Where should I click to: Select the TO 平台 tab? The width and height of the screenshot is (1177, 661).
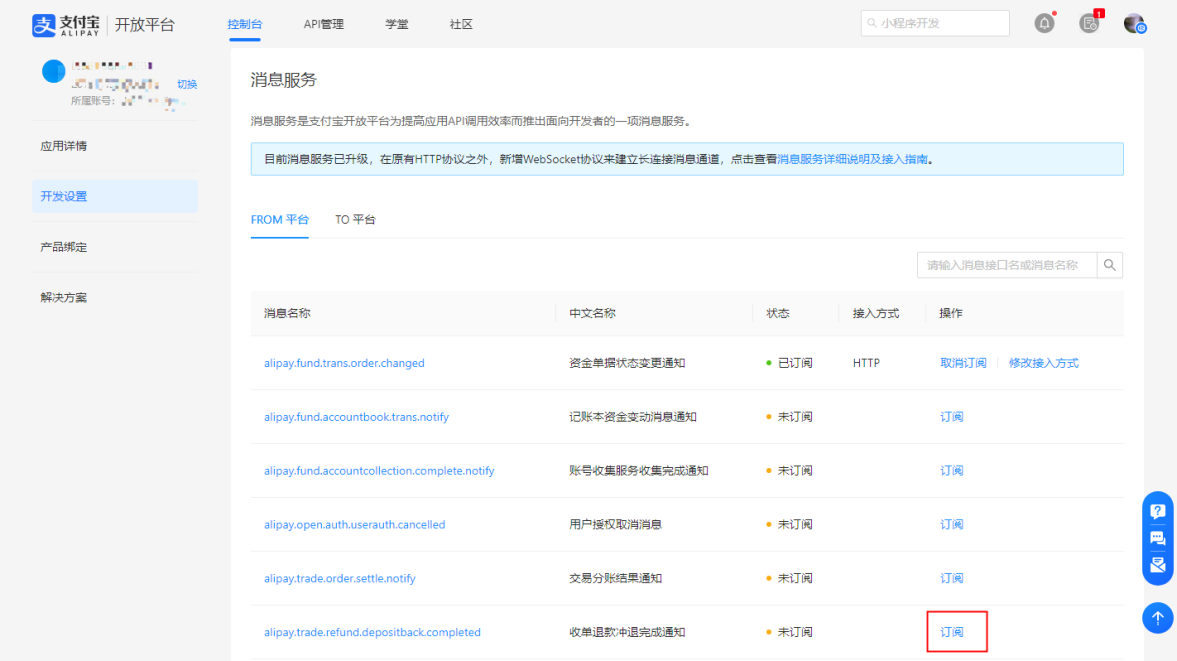tap(355, 220)
